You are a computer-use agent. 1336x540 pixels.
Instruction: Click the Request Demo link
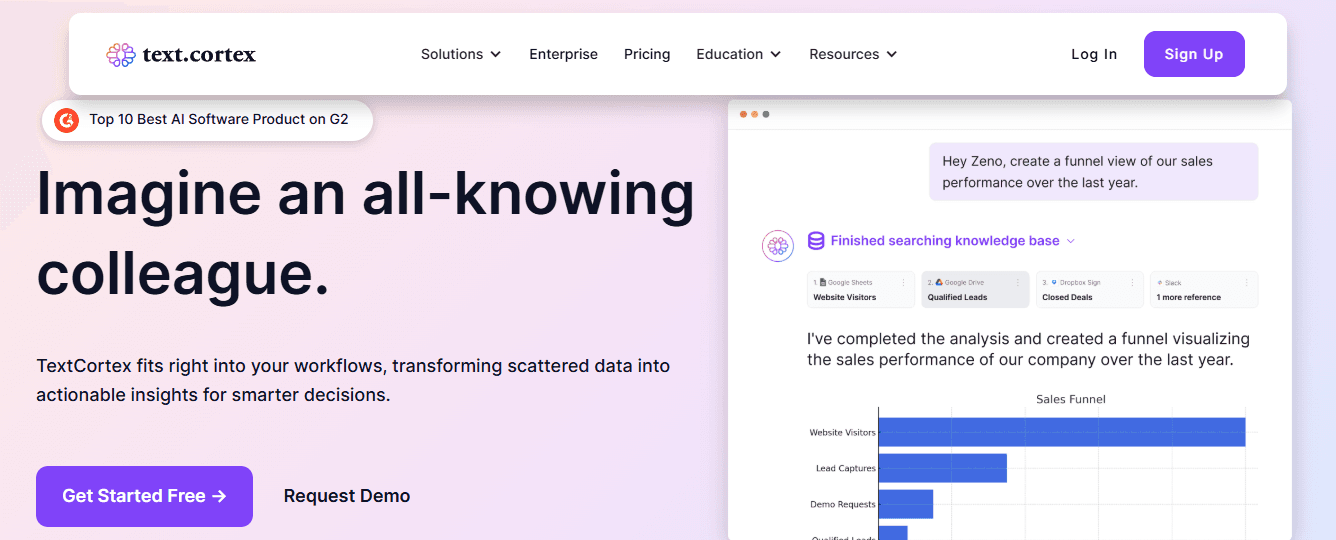coord(347,496)
